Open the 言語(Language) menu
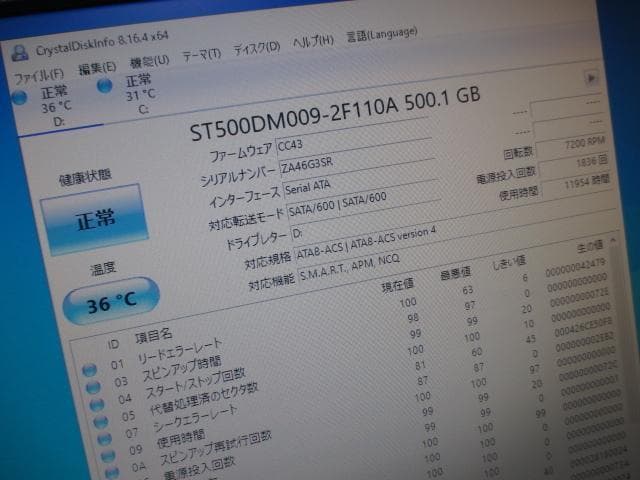 (382, 34)
